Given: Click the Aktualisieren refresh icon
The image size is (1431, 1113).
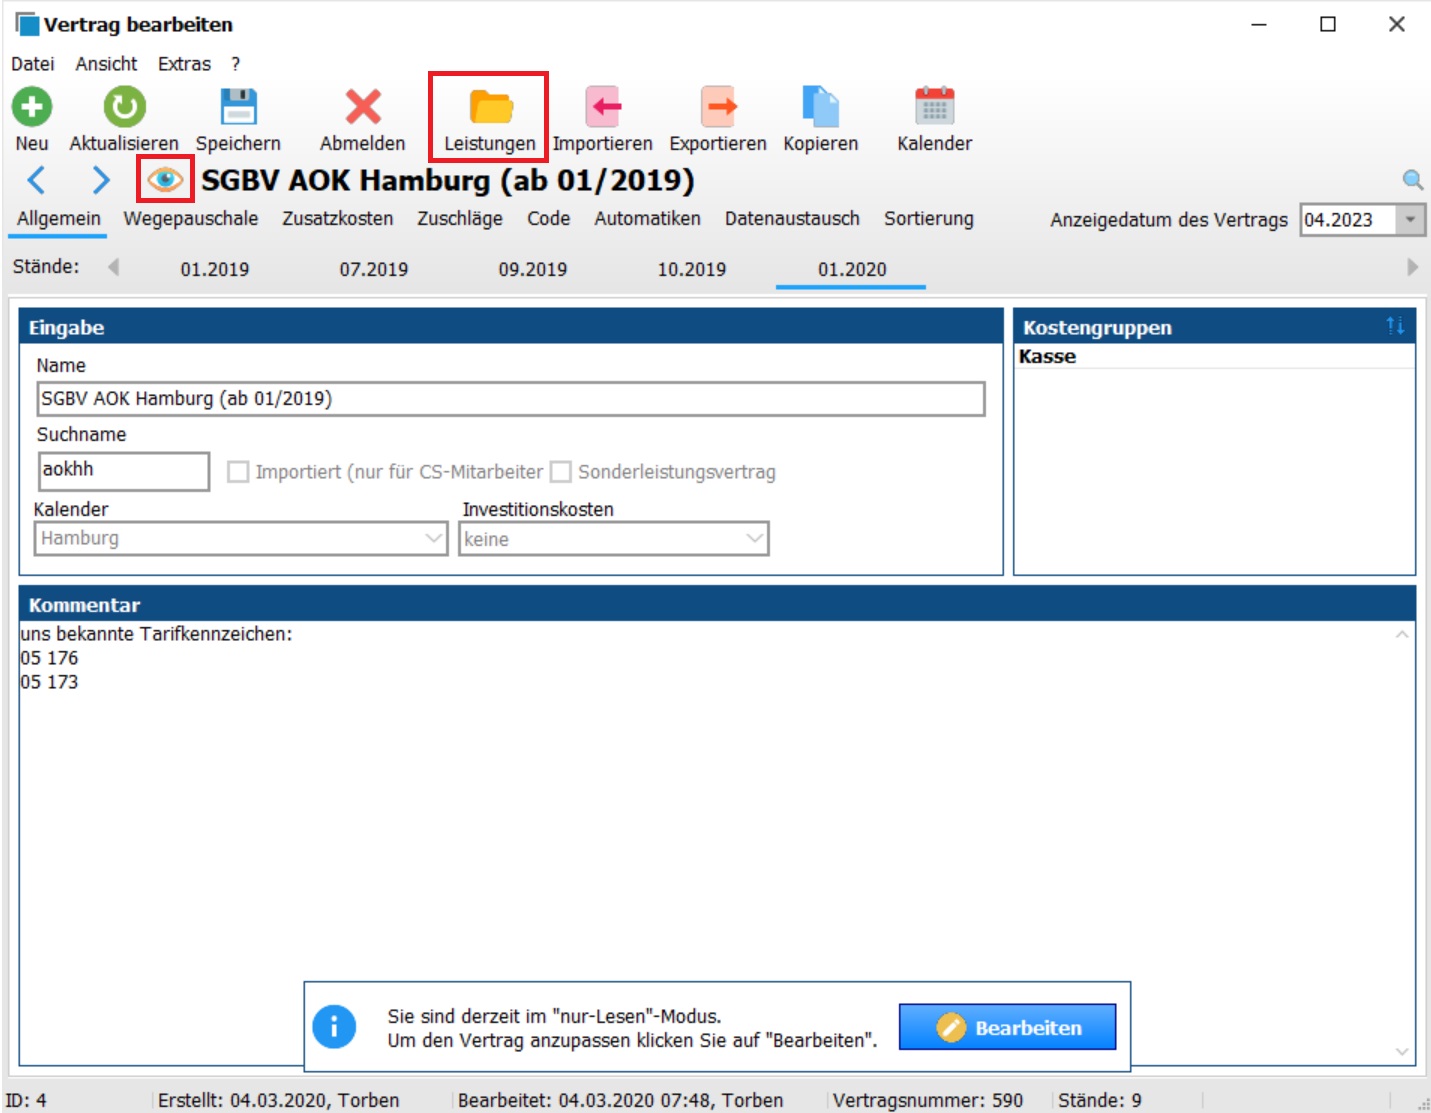Looking at the screenshot, I should point(124,106).
